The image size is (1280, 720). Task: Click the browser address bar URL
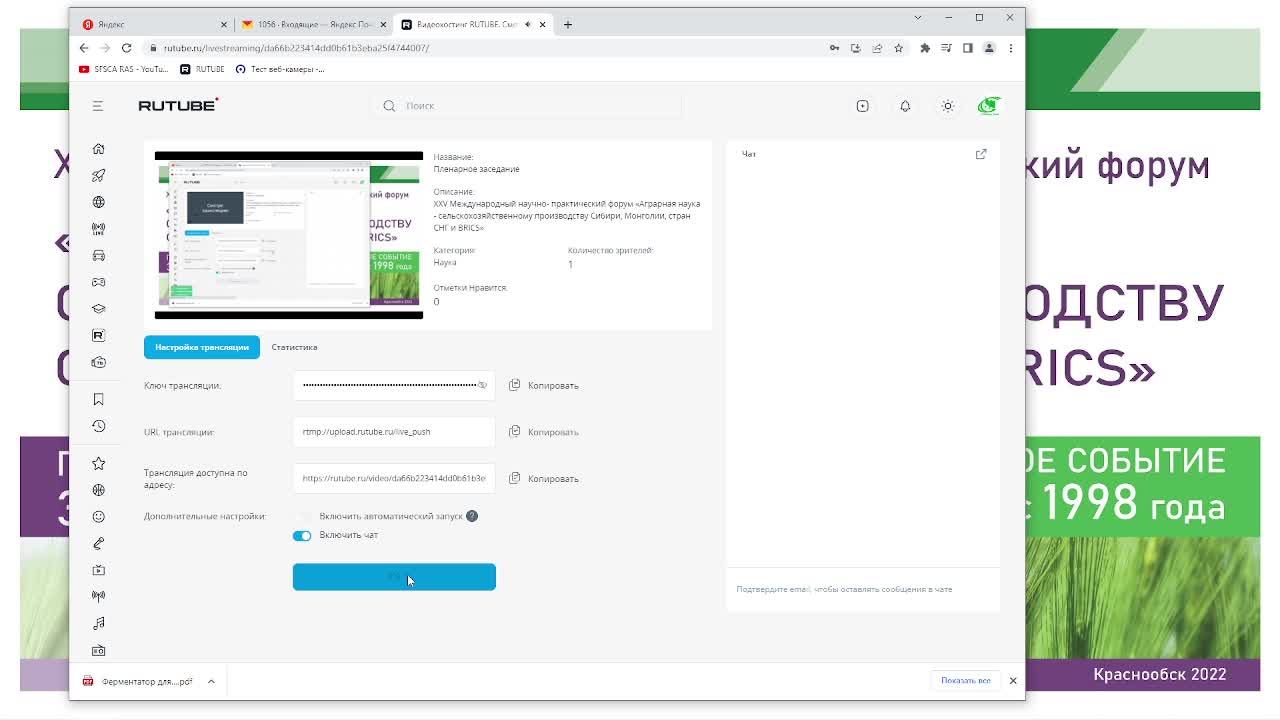(x=296, y=48)
